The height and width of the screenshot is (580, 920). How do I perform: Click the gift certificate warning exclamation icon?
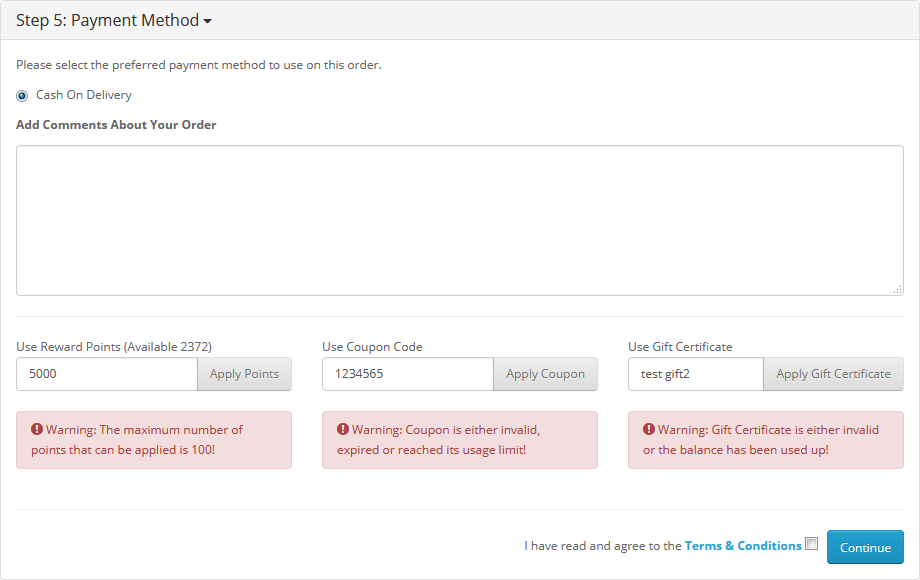[x=648, y=429]
